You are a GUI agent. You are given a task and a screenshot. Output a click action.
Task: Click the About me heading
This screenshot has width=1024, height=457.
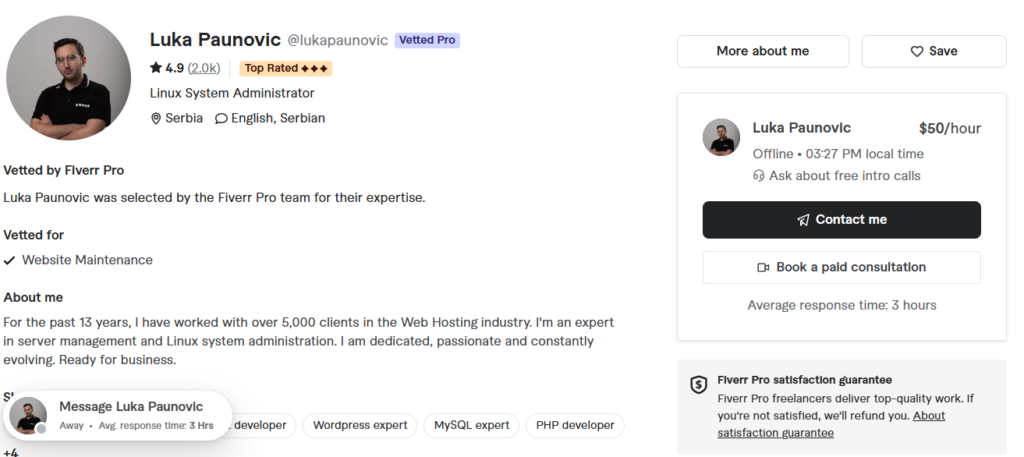click(33, 298)
